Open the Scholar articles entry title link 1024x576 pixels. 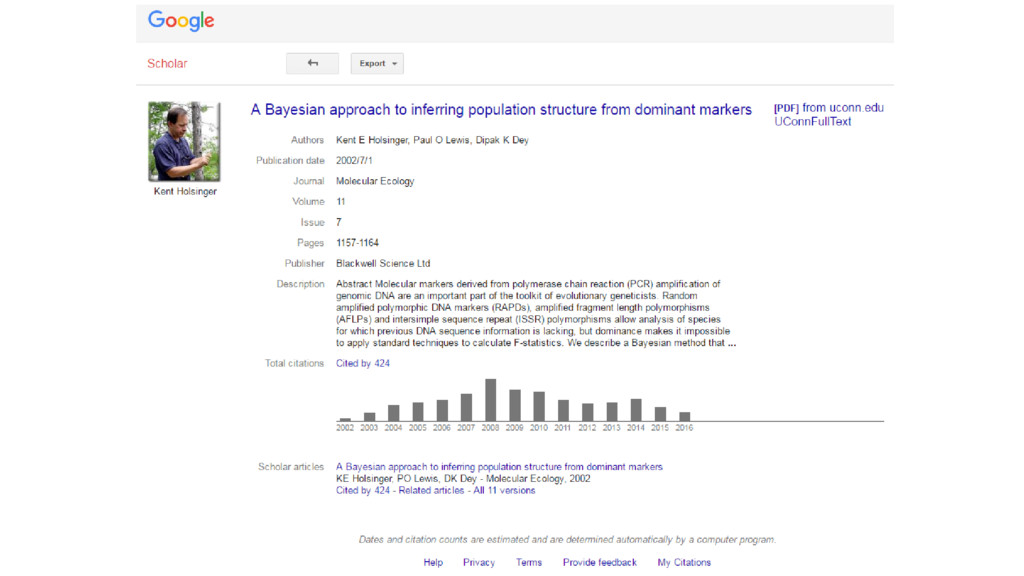499,467
